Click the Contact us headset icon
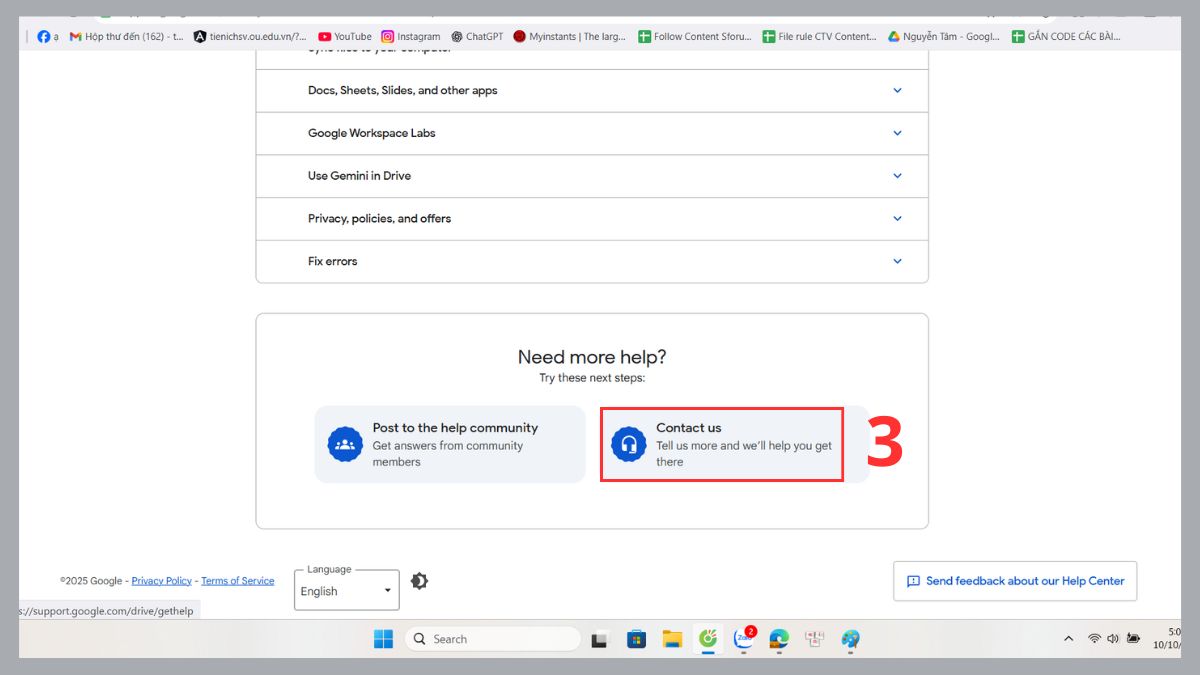1200x675 pixels. click(x=629, y=444)
